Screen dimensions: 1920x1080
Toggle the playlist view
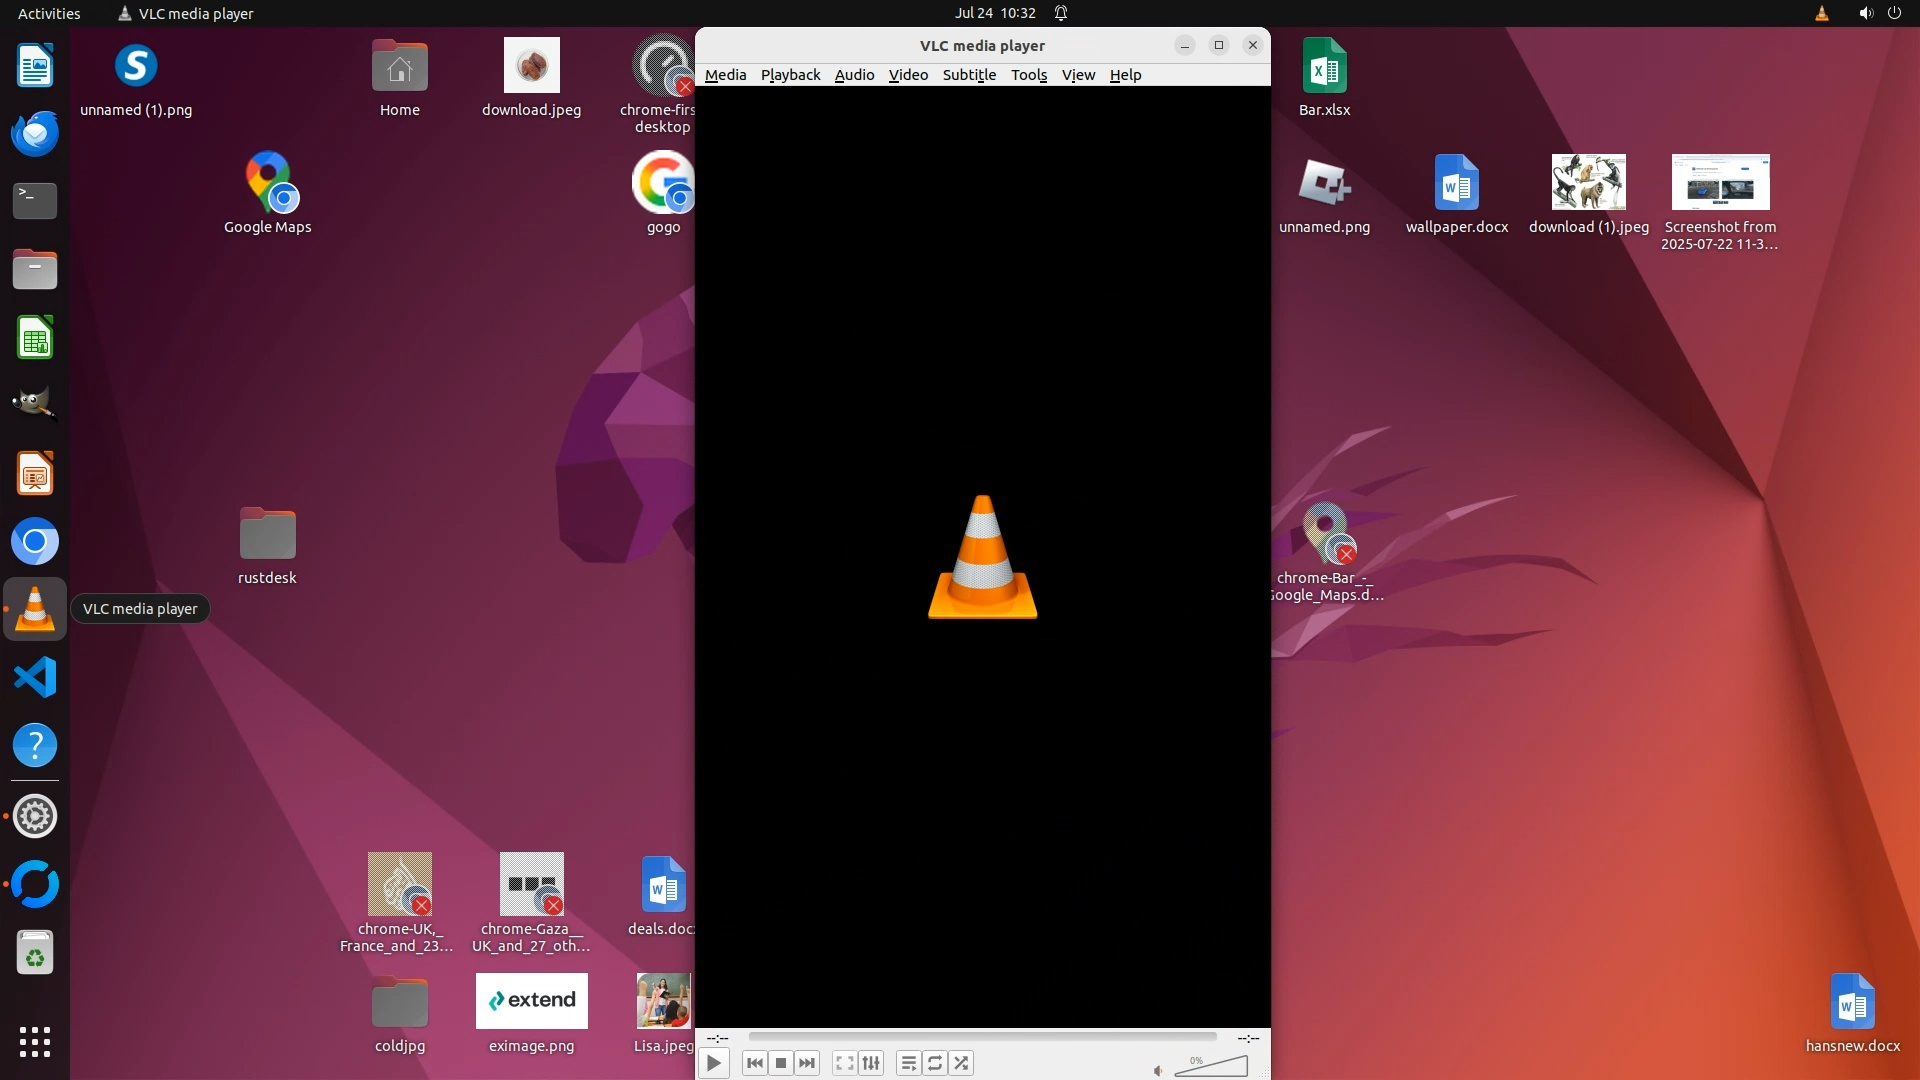[x=908, y=1063]
